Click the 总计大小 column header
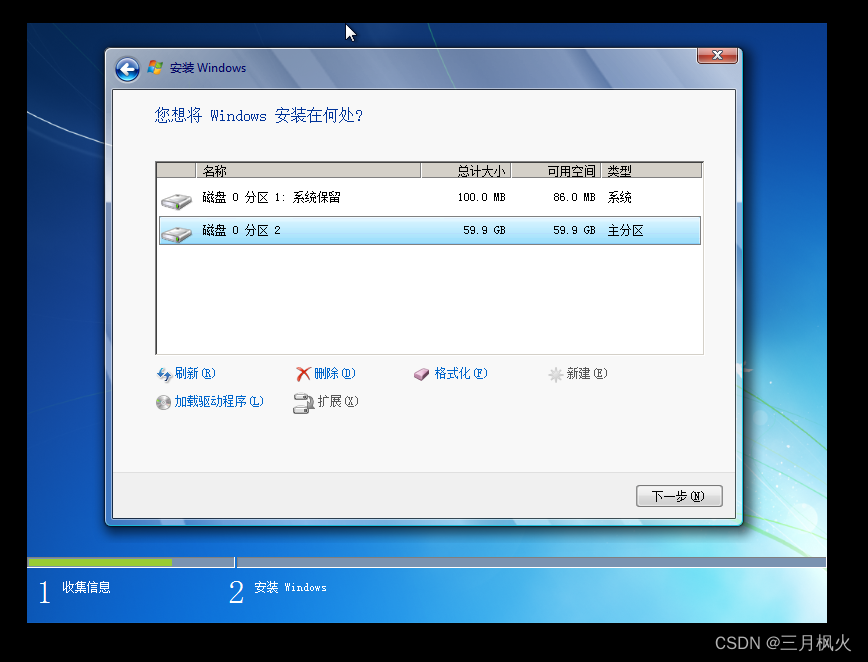868x662 pixels. click(466, 171)
